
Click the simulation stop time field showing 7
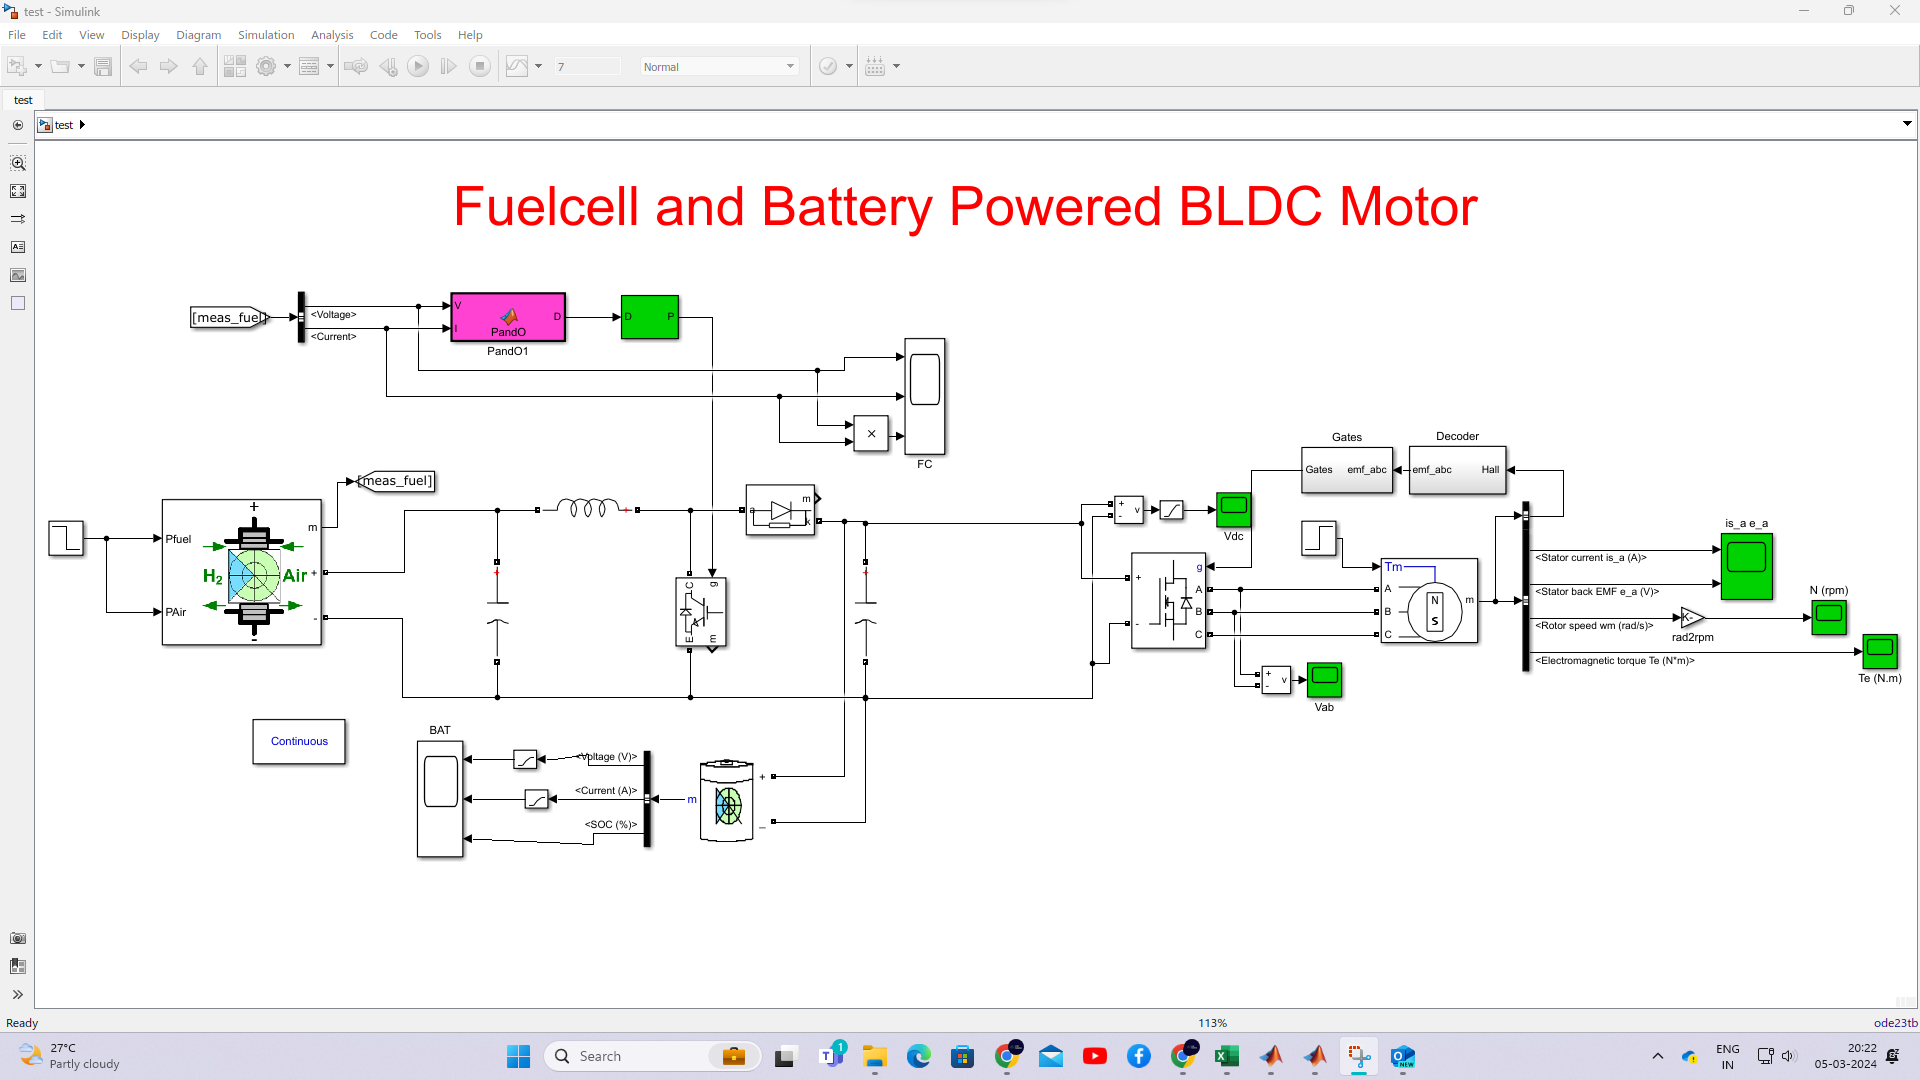pos(587,66)
